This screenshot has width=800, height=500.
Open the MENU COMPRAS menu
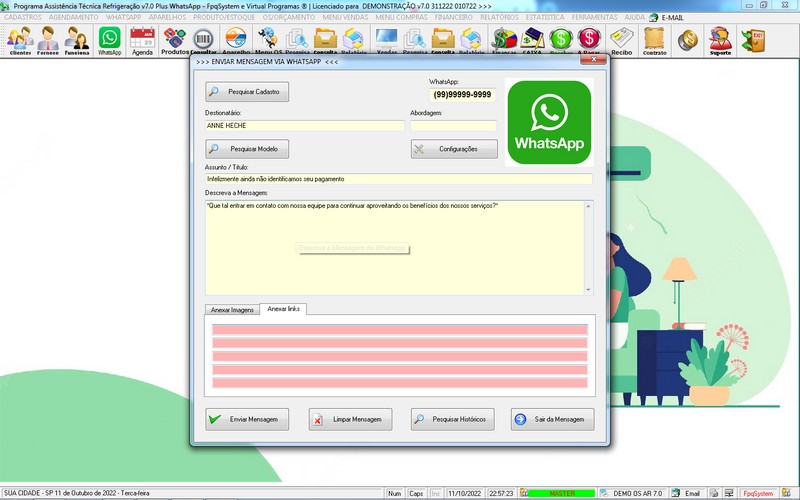tap(402, 17)
